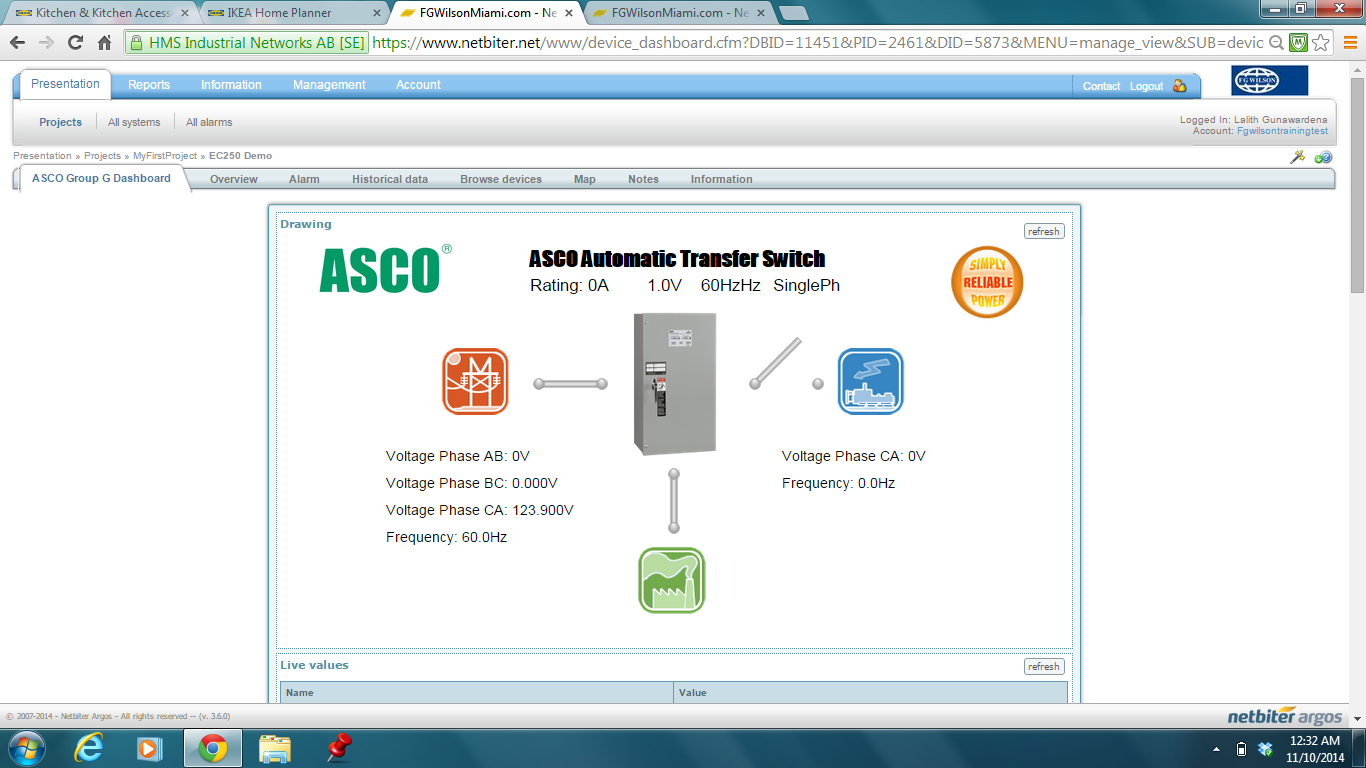Click the Fgwilsontrainingtest account link
Image resolution: width=1366 pixels, height=768 pixels.
pyautogui.click(x=1282, y=131)
